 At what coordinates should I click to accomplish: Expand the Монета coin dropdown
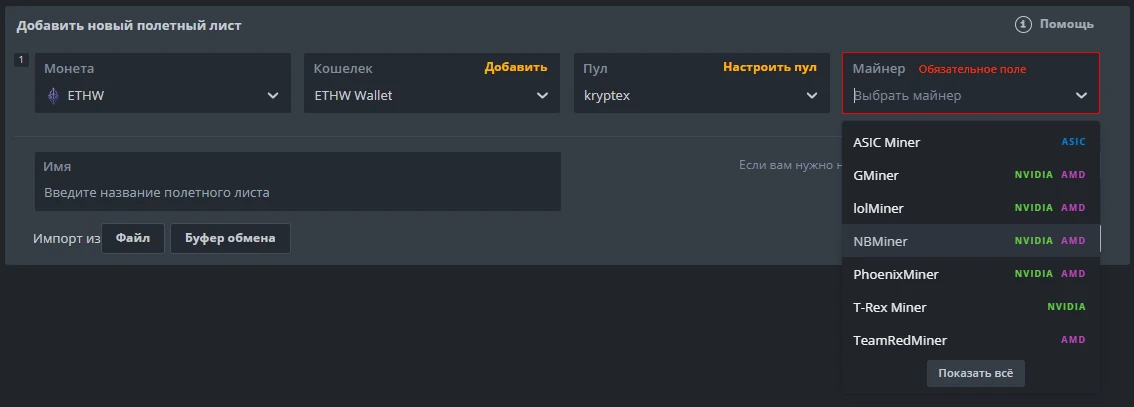pyautogui.click(x=273, y=96)
